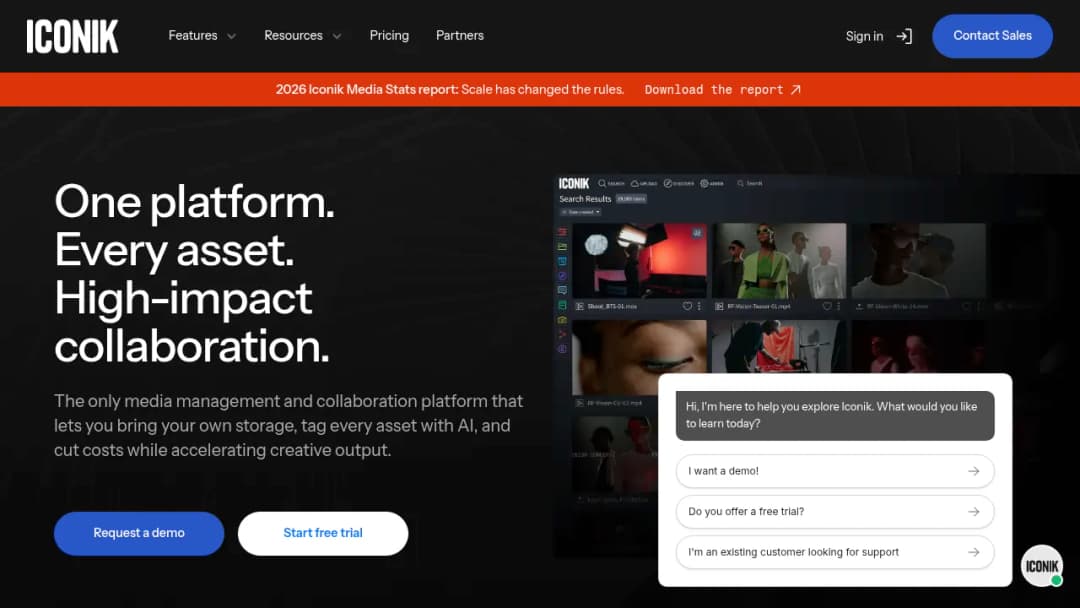
Task: Open the red studio lighting thumbnail
Action: pyautogui.click(x=639, y=260)
